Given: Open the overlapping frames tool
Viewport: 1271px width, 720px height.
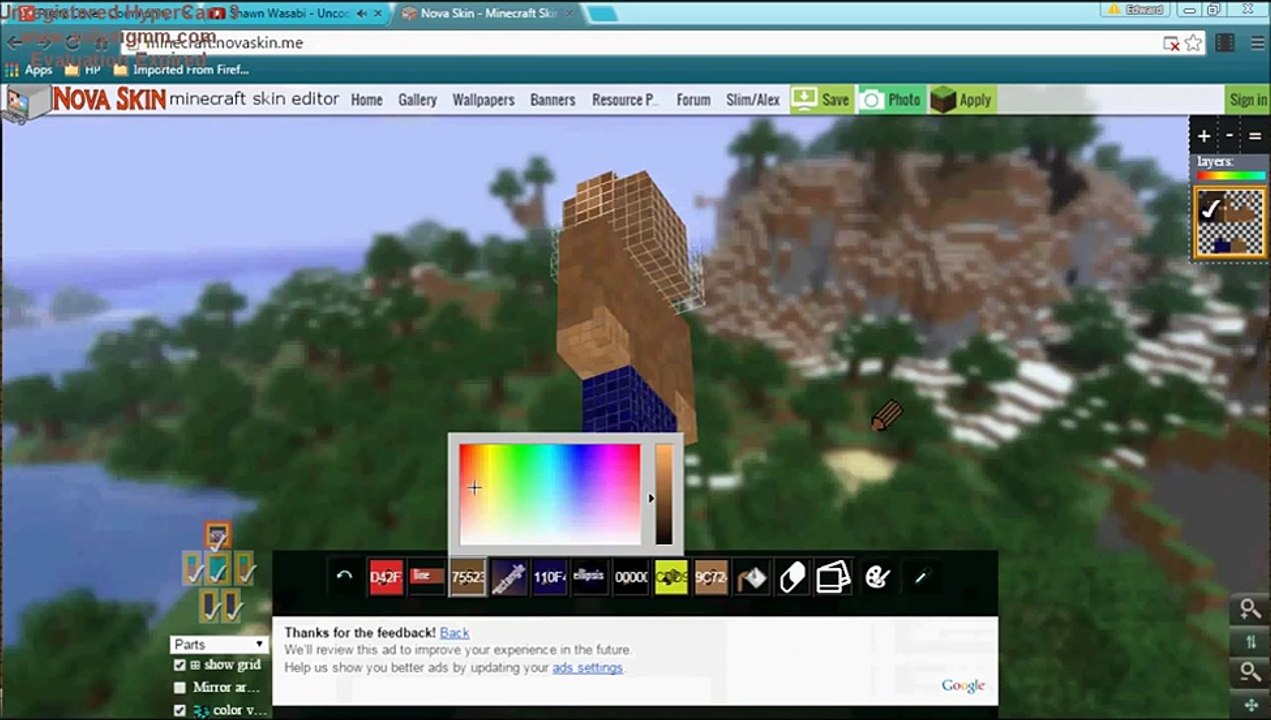Looking at the screenshot, I should (x=833, y=577).
